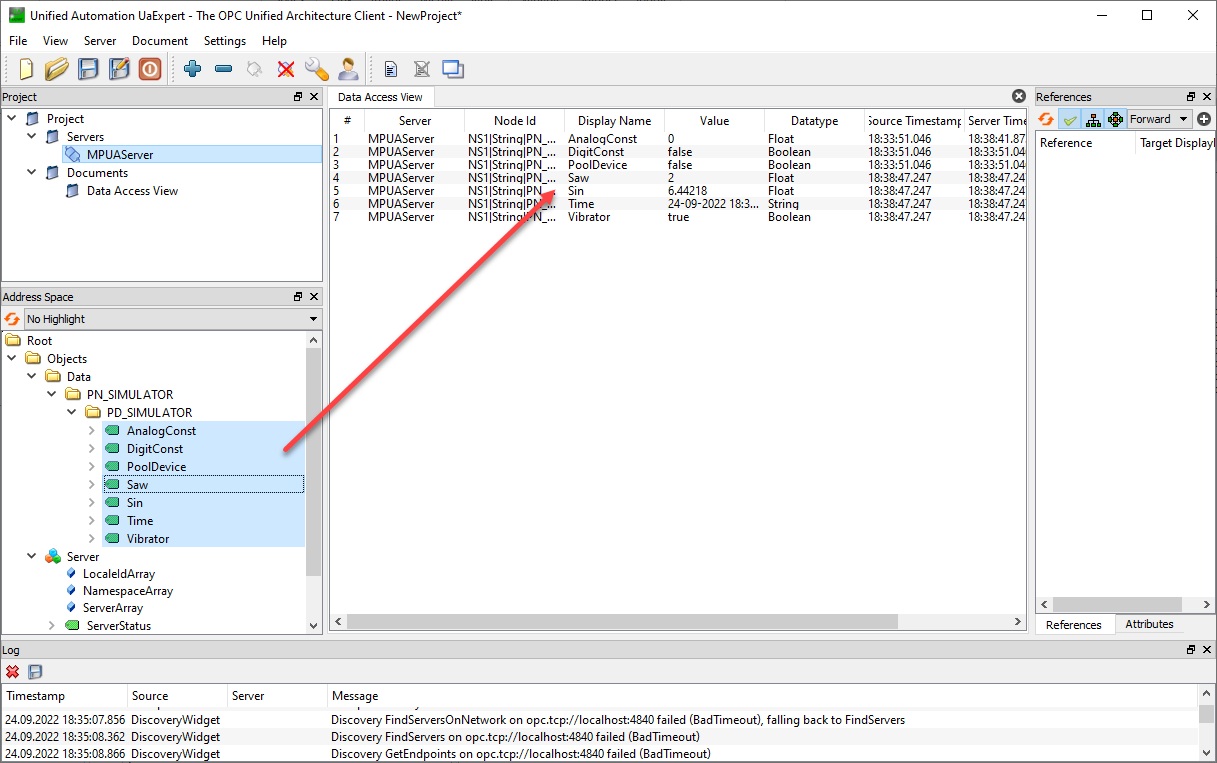Image resolution: width=1217 pixels, height=763 pixels.
Task: Remove server with the blue minus icon
Action: [x=224, y=69]
